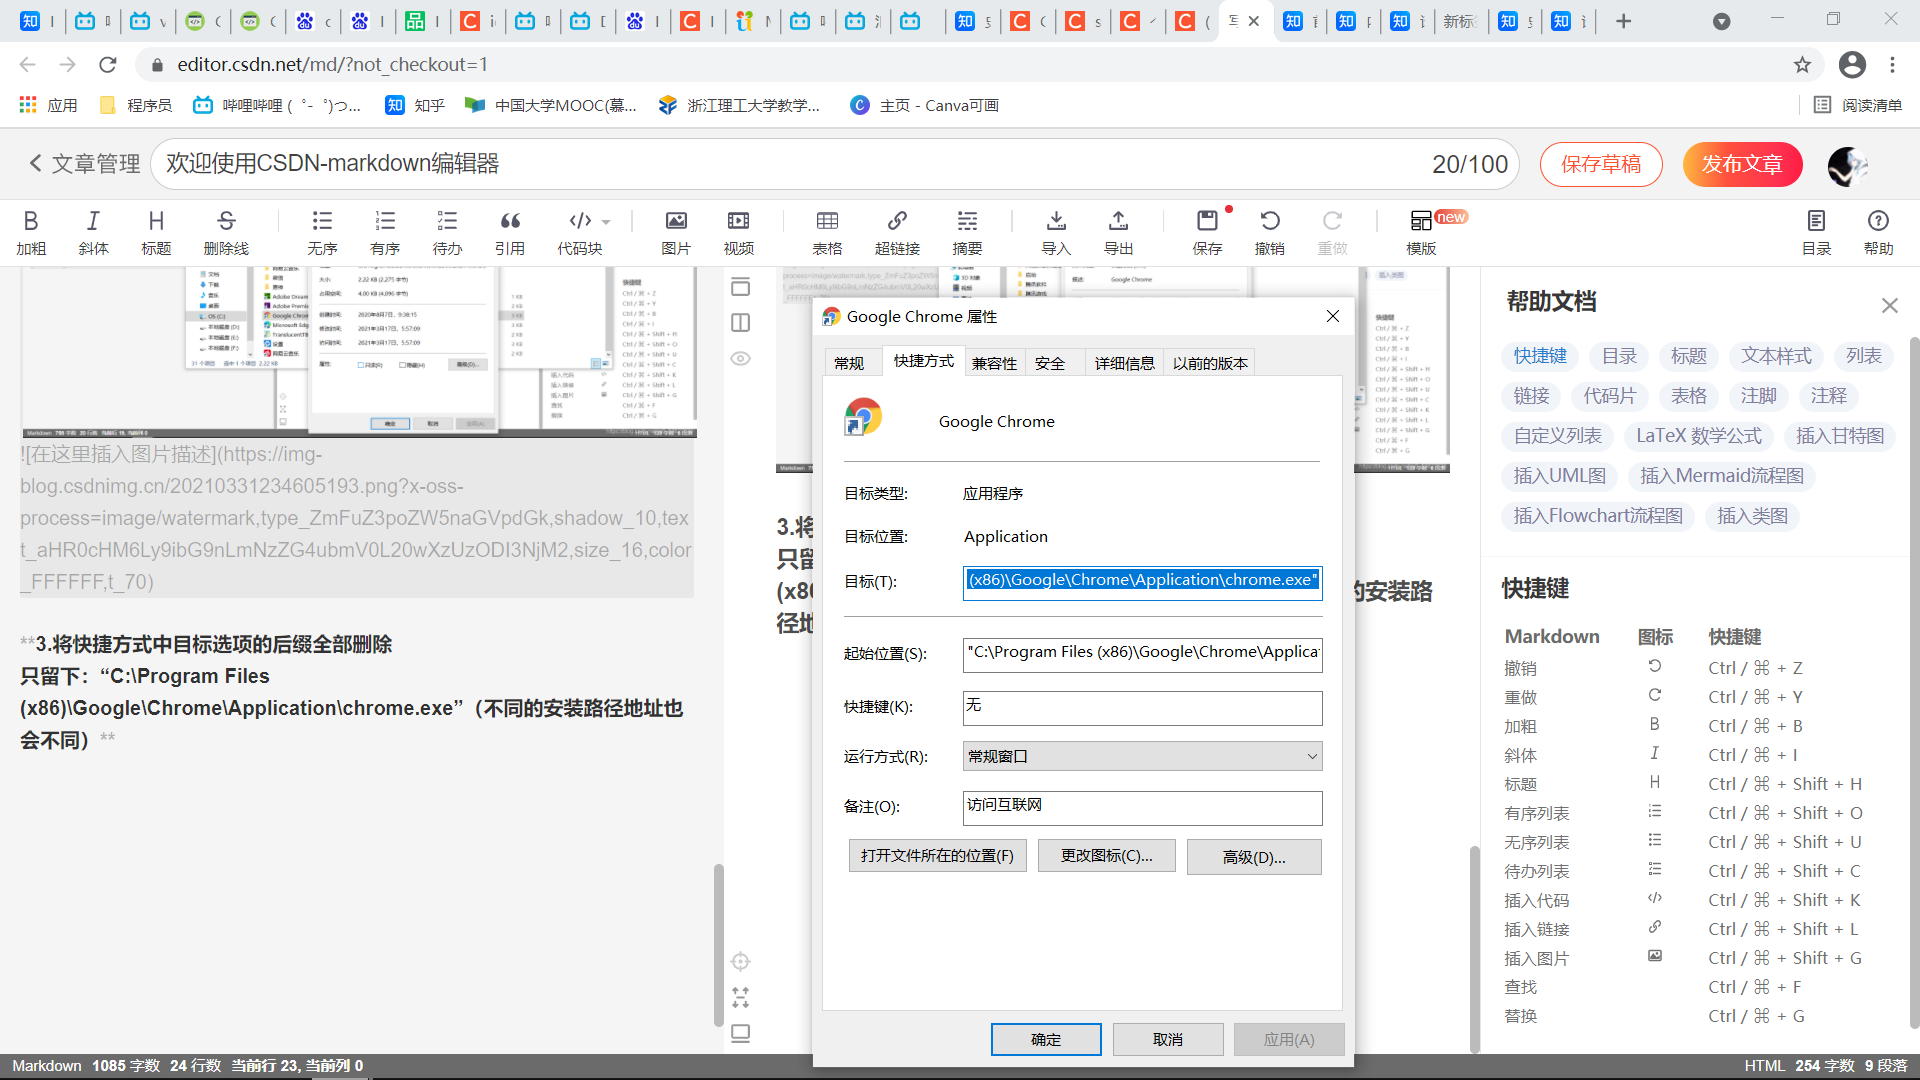The width and height of the screenshot is (1920, 1080).
Task: Switch to the 兼容性 tab in the dialog
Action: click(993, 362)
